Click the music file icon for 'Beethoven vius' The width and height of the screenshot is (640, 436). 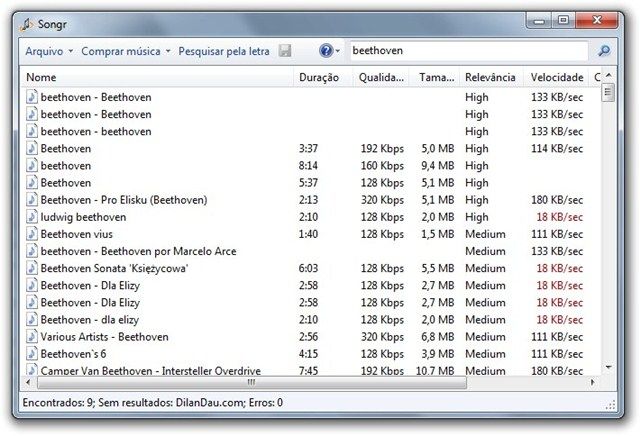32,234
